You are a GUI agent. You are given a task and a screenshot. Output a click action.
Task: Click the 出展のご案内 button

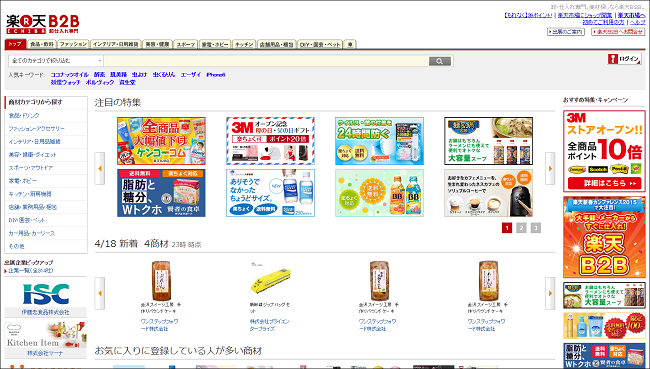pos(566,32)
